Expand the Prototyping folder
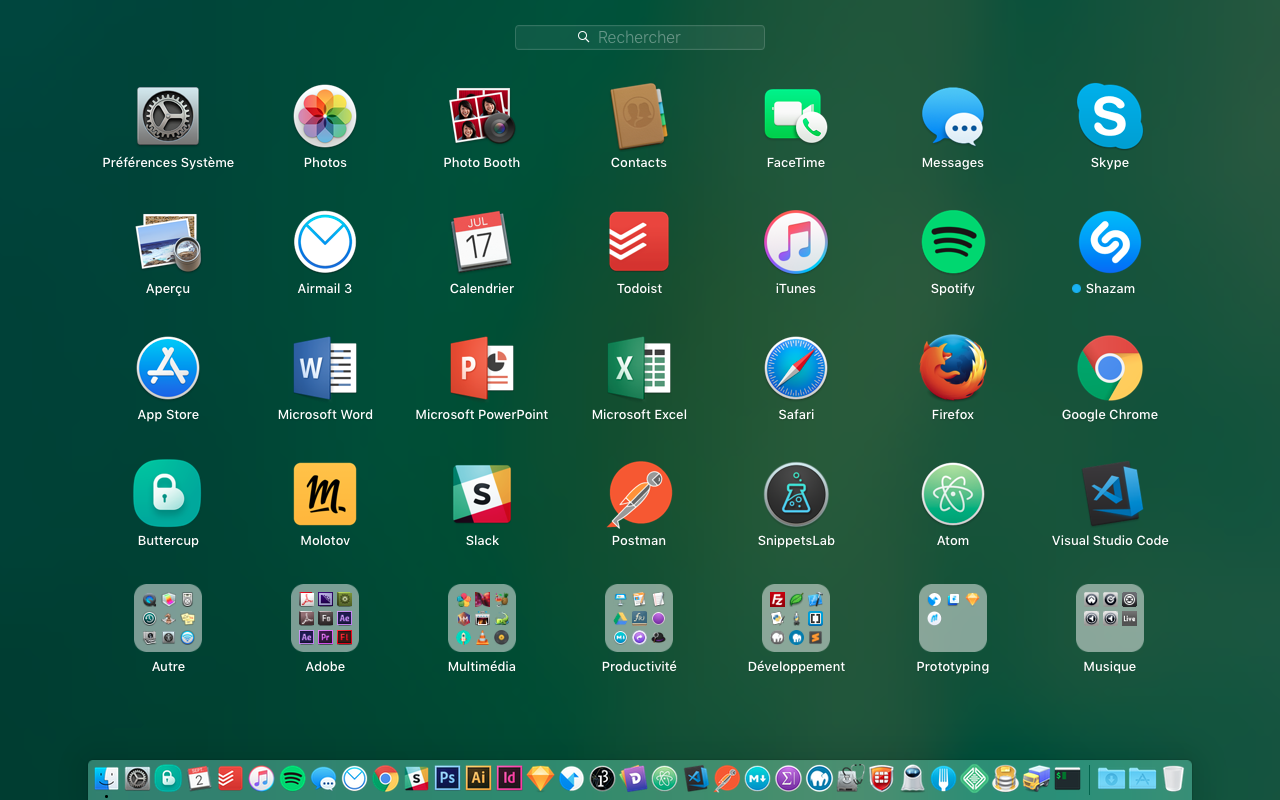 [x=953, y=619]
